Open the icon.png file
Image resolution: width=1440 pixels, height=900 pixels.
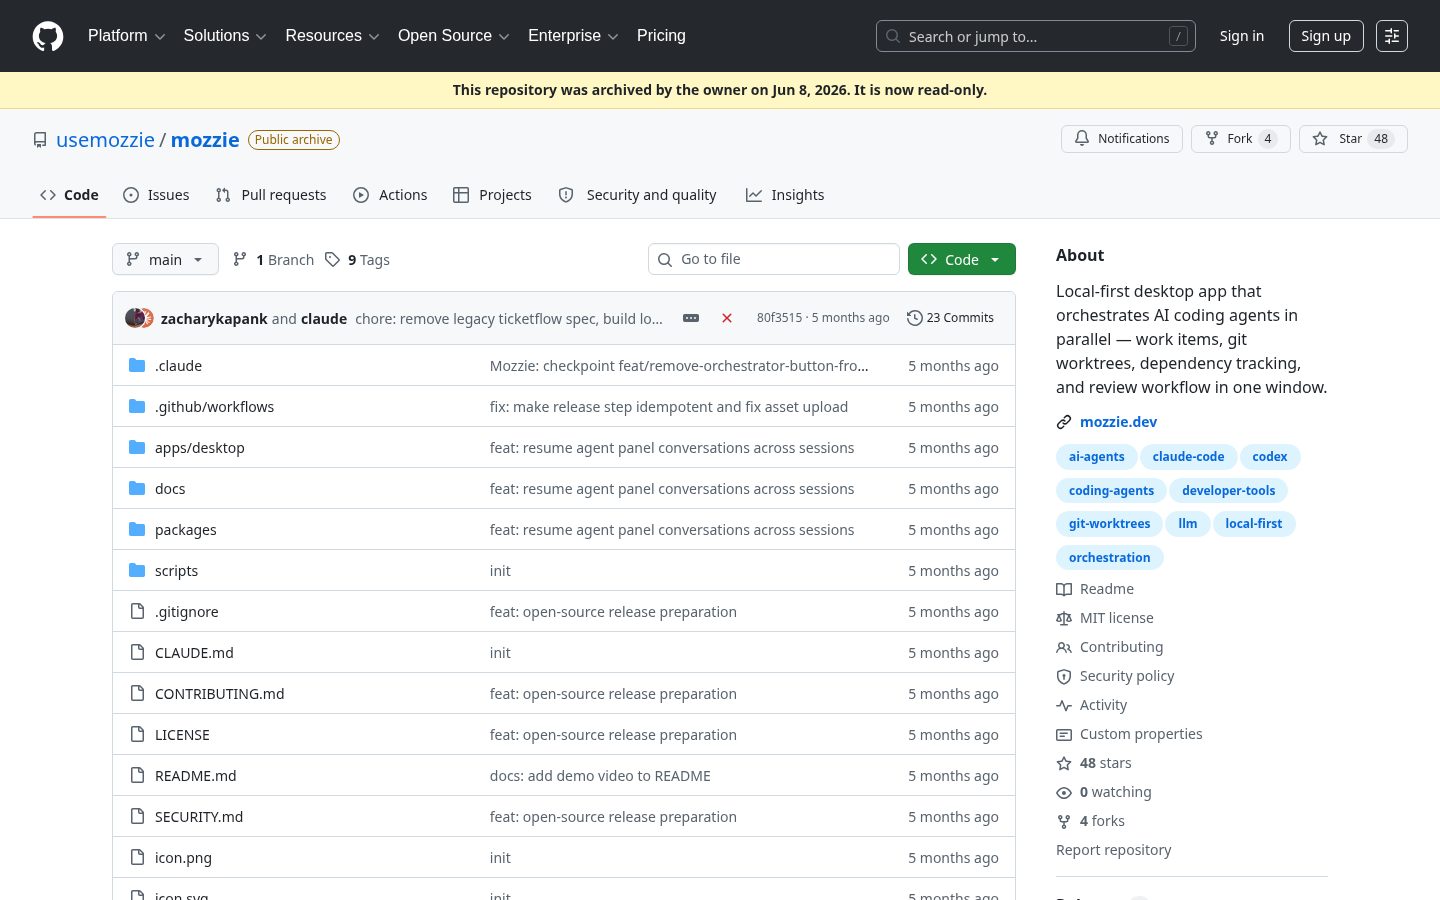[x=183, y=858]
